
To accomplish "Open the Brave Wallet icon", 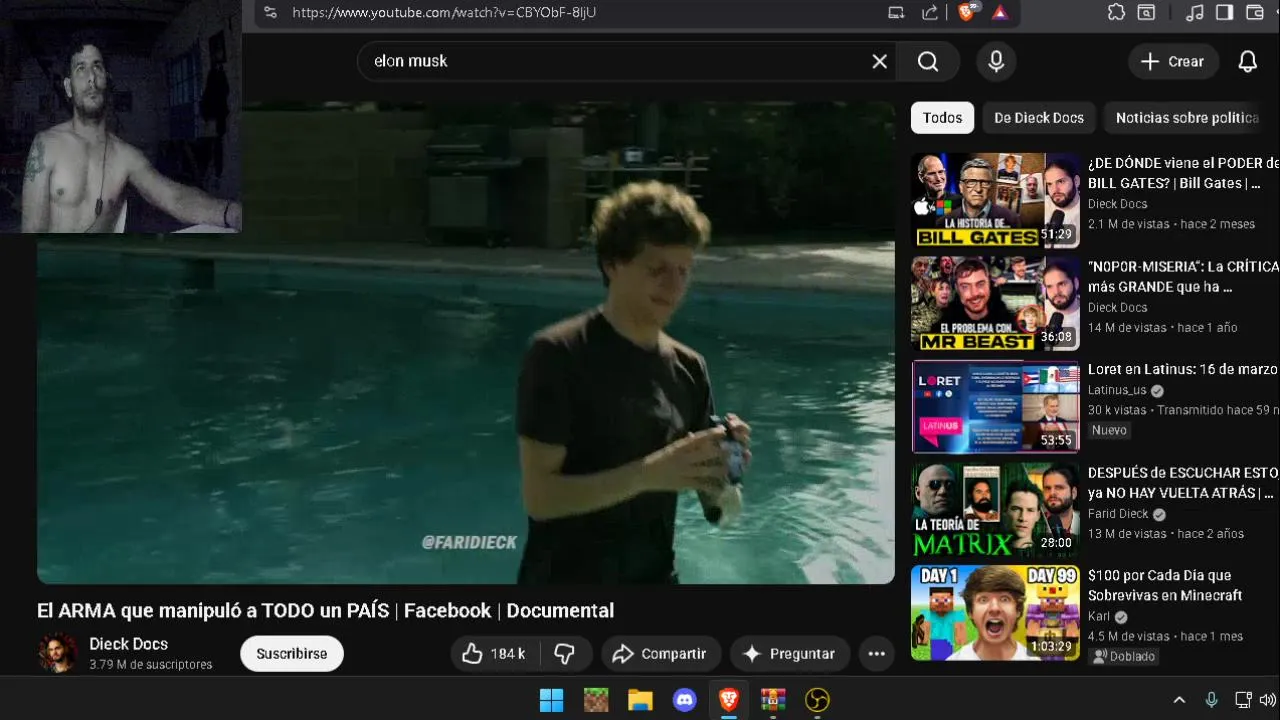I will pos(1255,13).
